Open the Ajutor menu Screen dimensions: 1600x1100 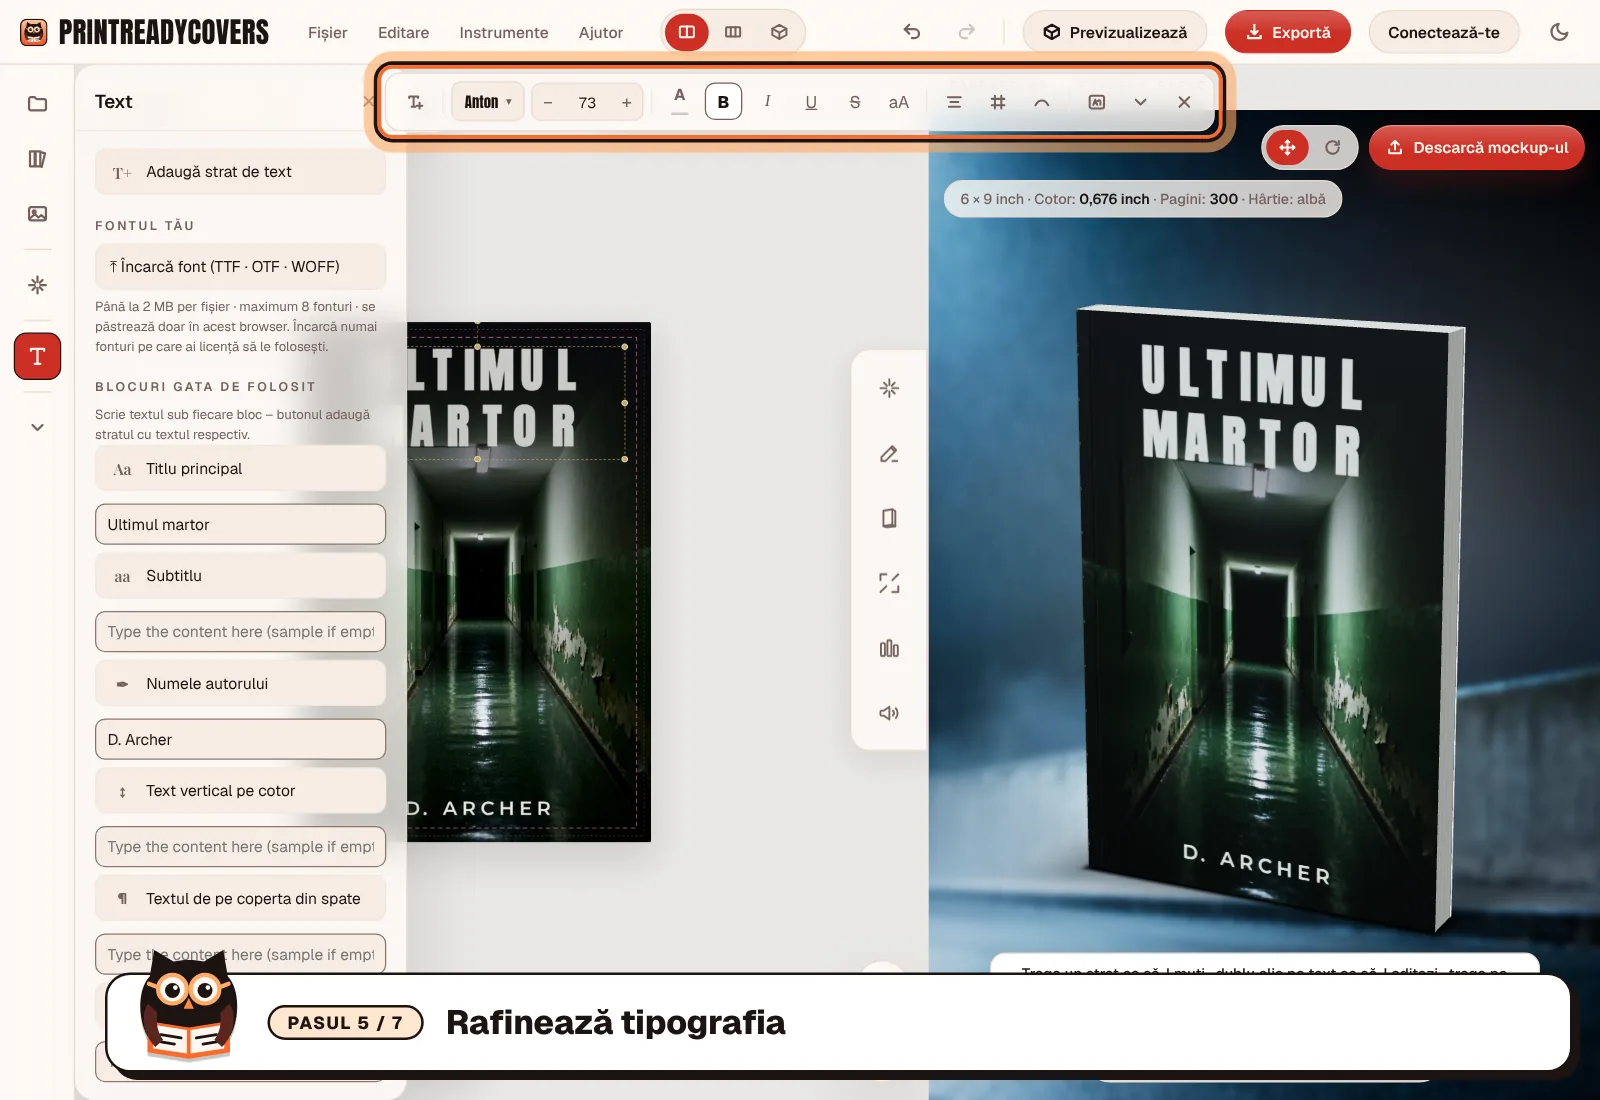601,32
